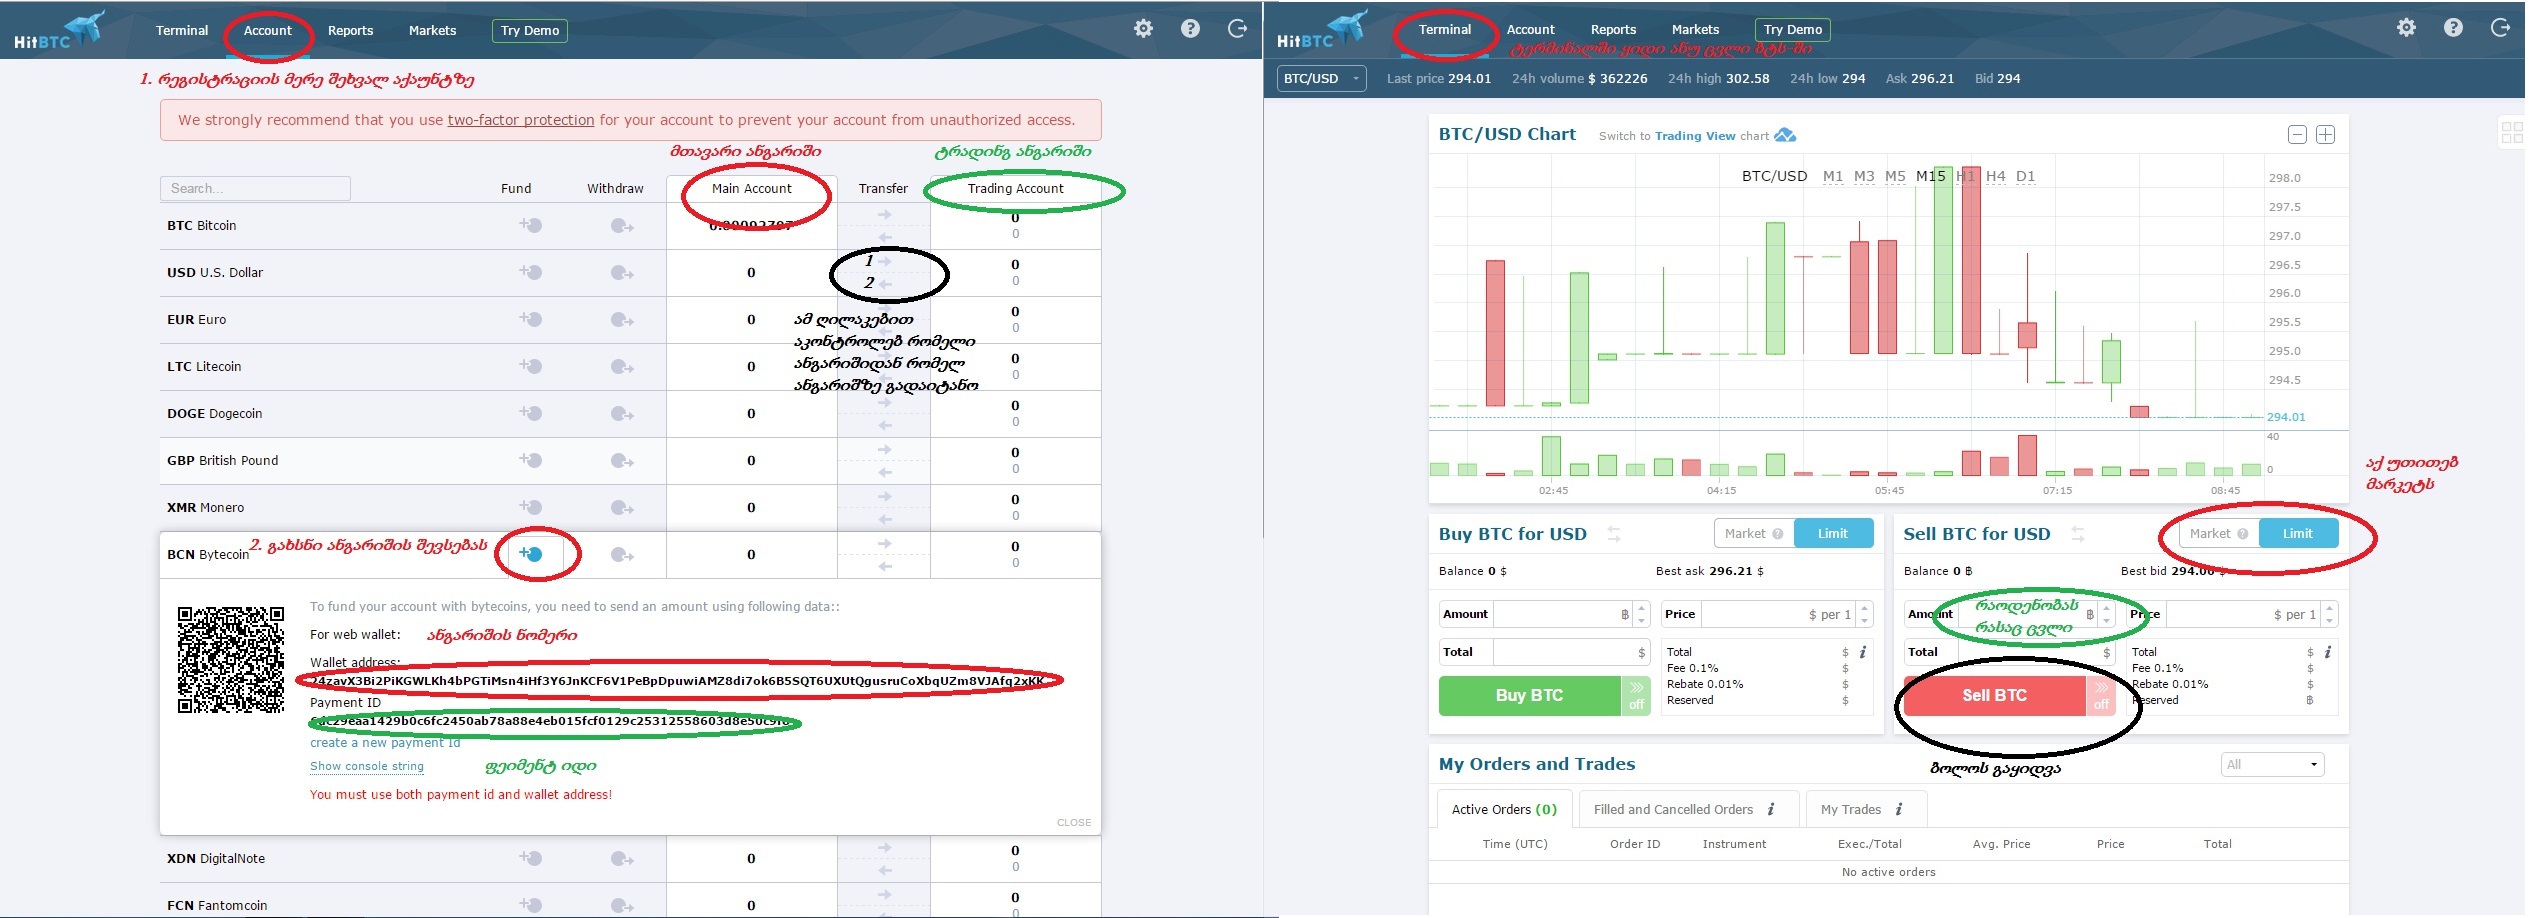
Task: Click Show console string link
Action: point(366,766)
